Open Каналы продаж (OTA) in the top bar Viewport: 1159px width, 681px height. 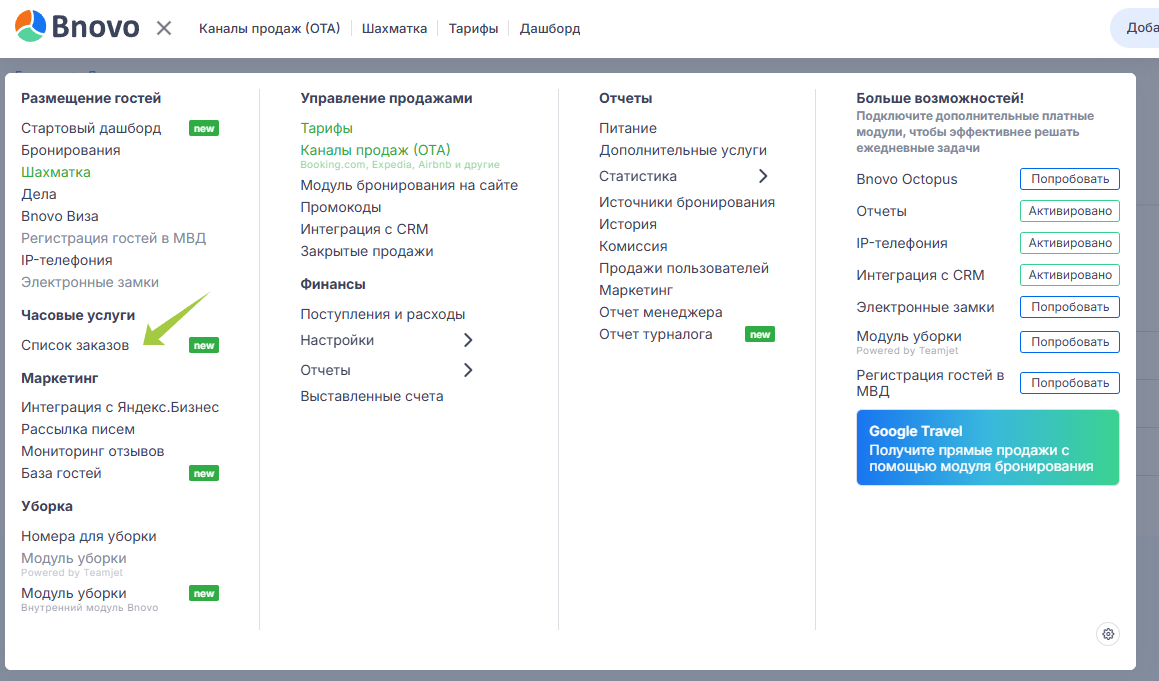pos(270,28)
